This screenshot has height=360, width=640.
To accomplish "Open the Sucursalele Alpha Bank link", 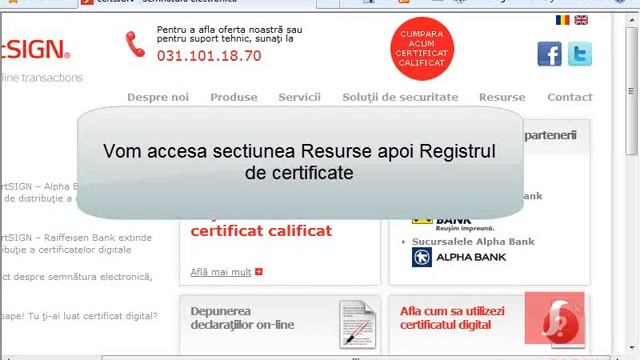I will 473,242.
